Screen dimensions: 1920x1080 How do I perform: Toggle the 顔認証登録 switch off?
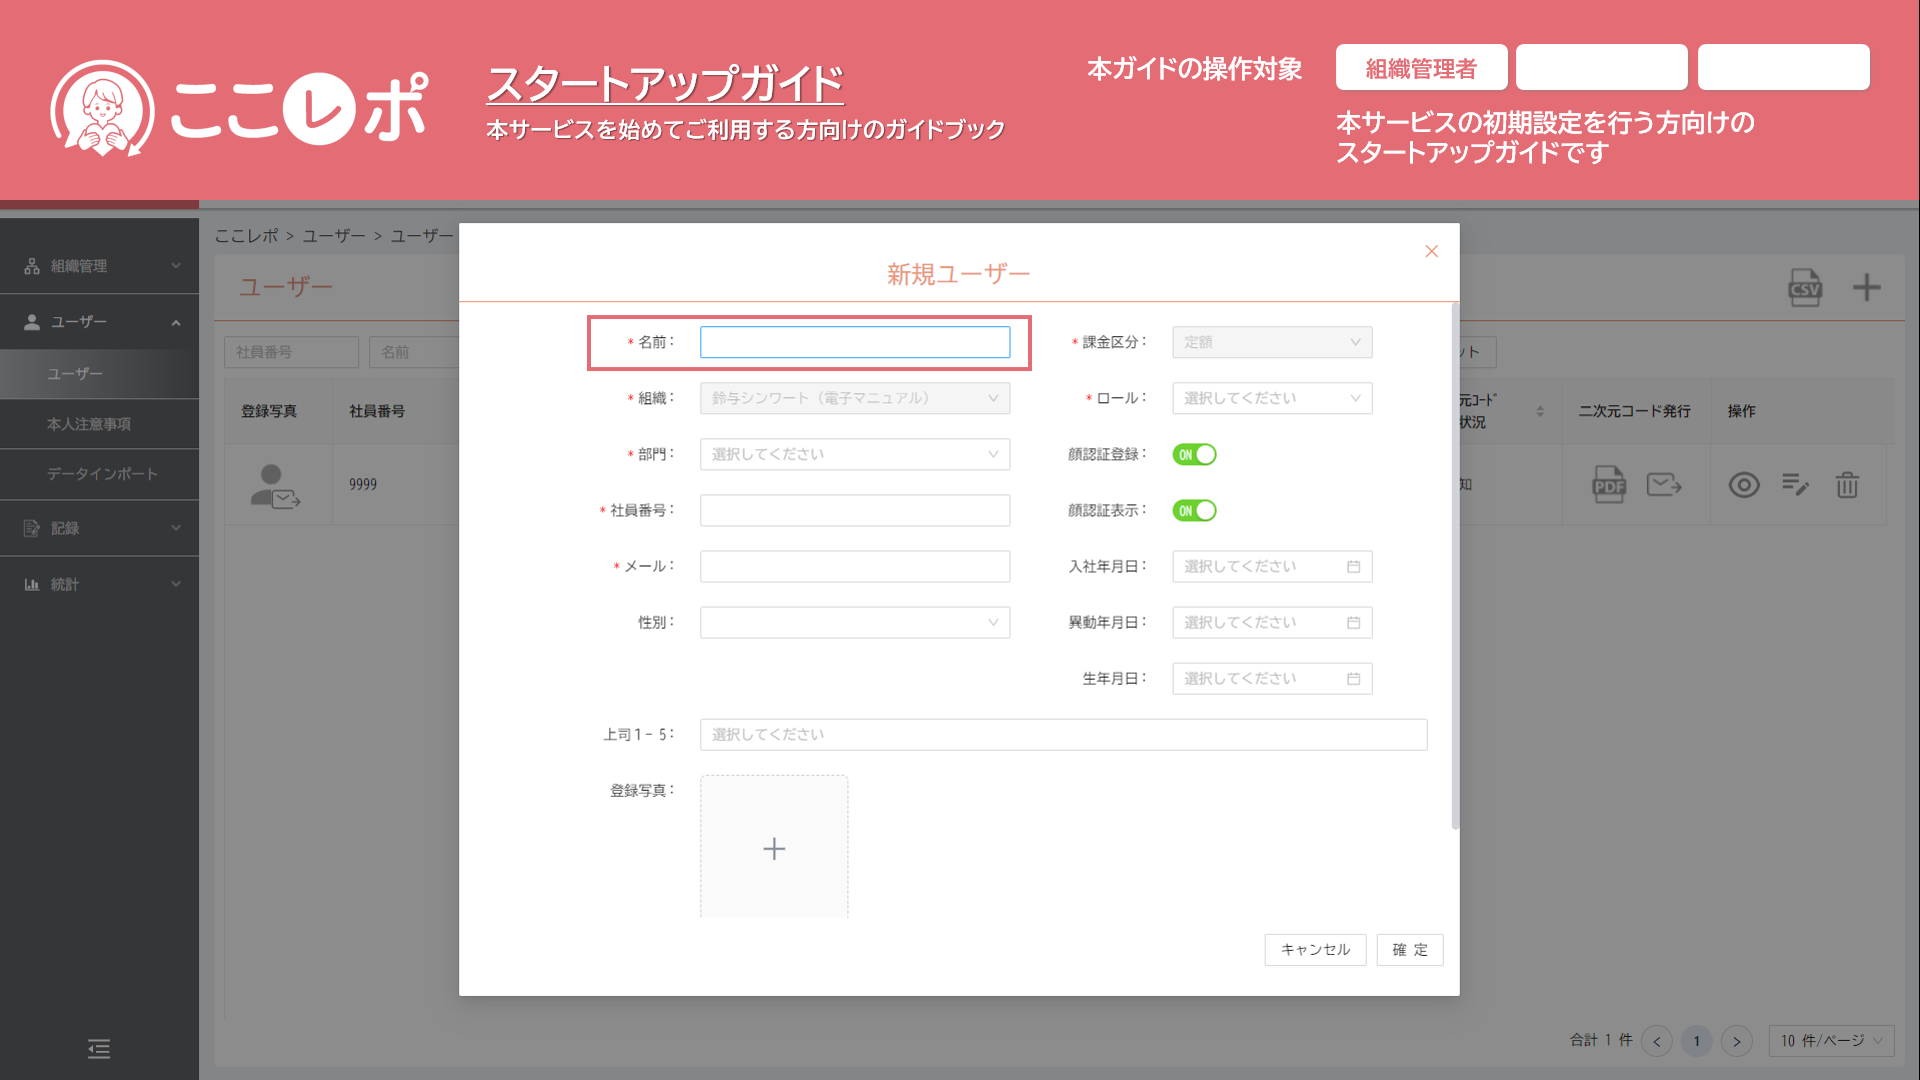(x=1194, y=454)
